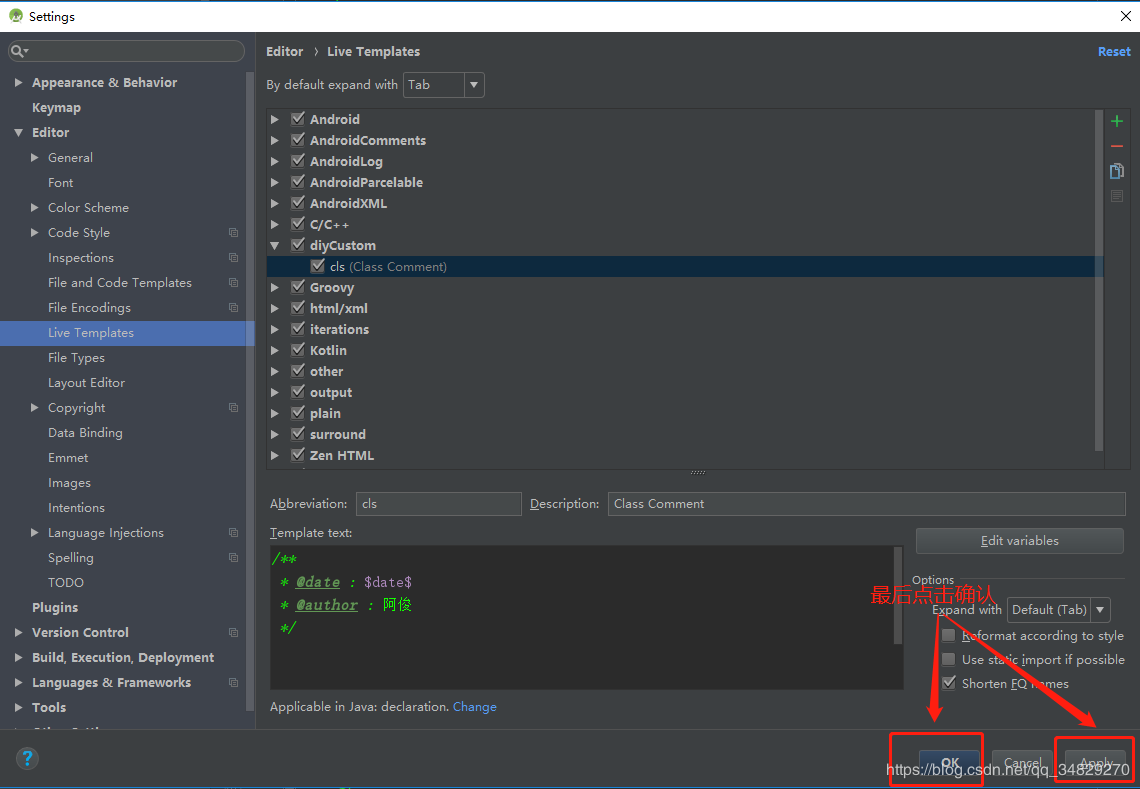This screenshot has height=789, width=1140.
Task: Click project-level icon beside Spelling
Action: [x=233, y=558]
